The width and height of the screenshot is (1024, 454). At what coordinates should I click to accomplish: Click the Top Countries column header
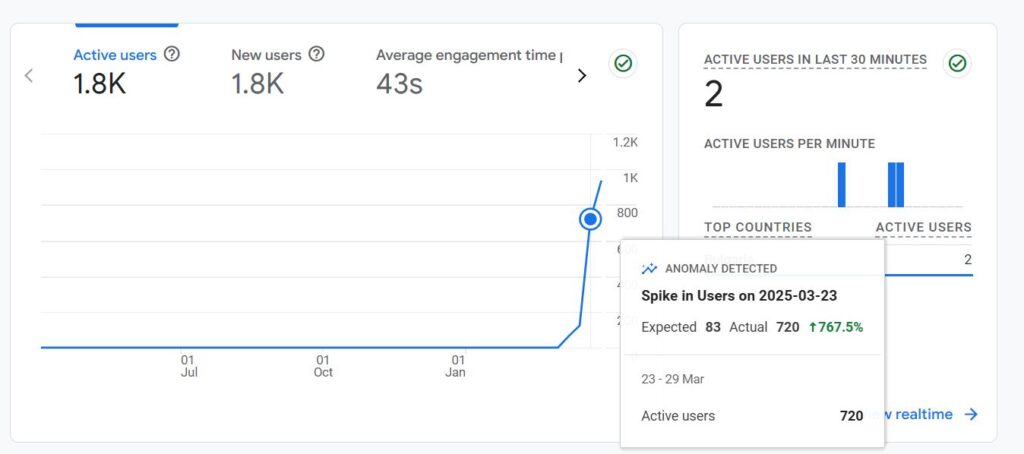point(757,227)
